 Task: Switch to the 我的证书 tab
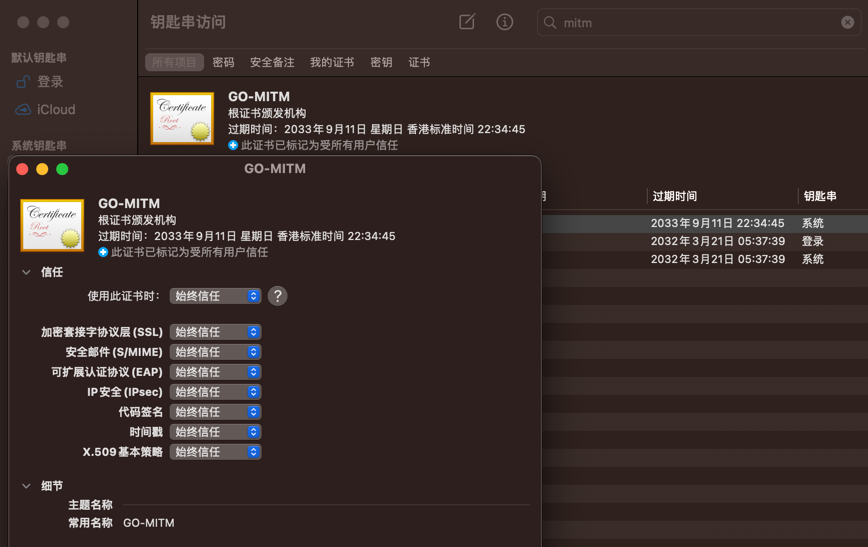(332, 62)
